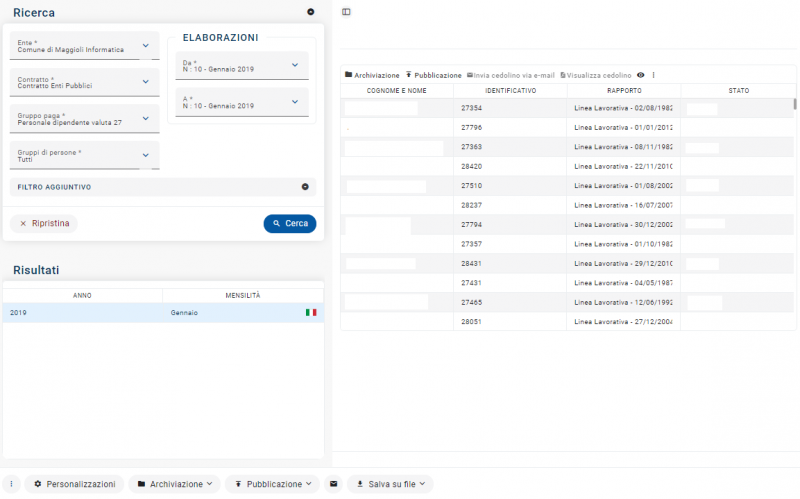
Task: Open the table toolbar three-dot menu
Action: pos(654,75)
